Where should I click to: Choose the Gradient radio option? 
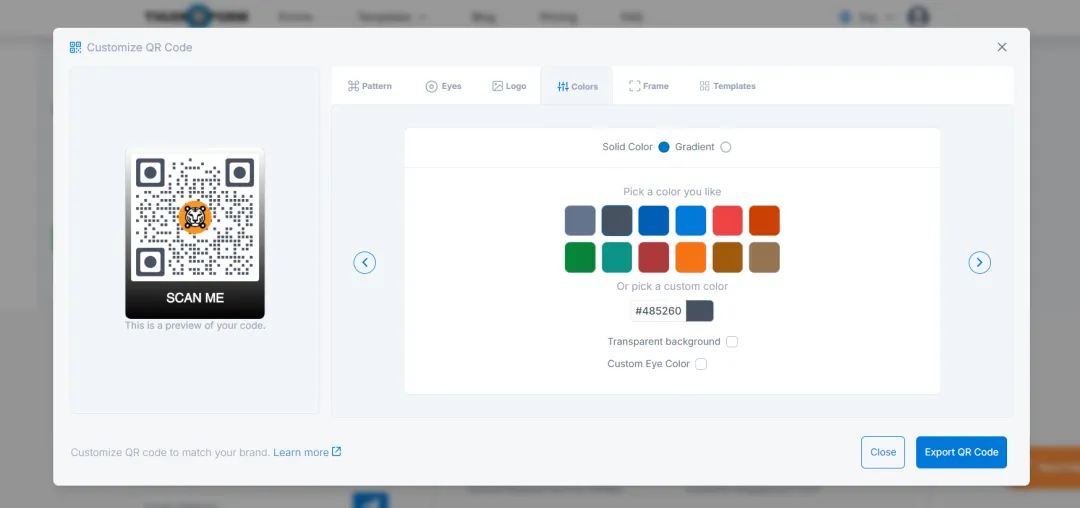[x=725, y=147]
